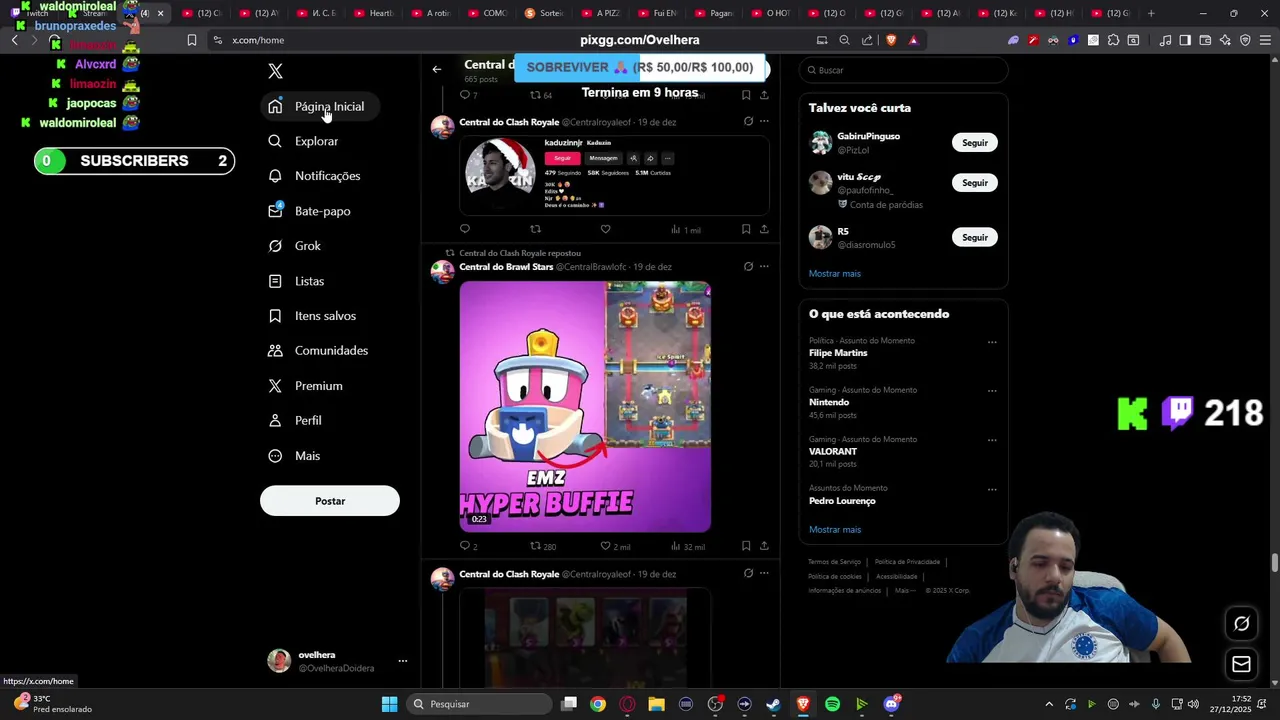Open the Pedro Lourenço trending topic
The height and width of the screenshot is (720, 1280).
click(x=842, y=501)
